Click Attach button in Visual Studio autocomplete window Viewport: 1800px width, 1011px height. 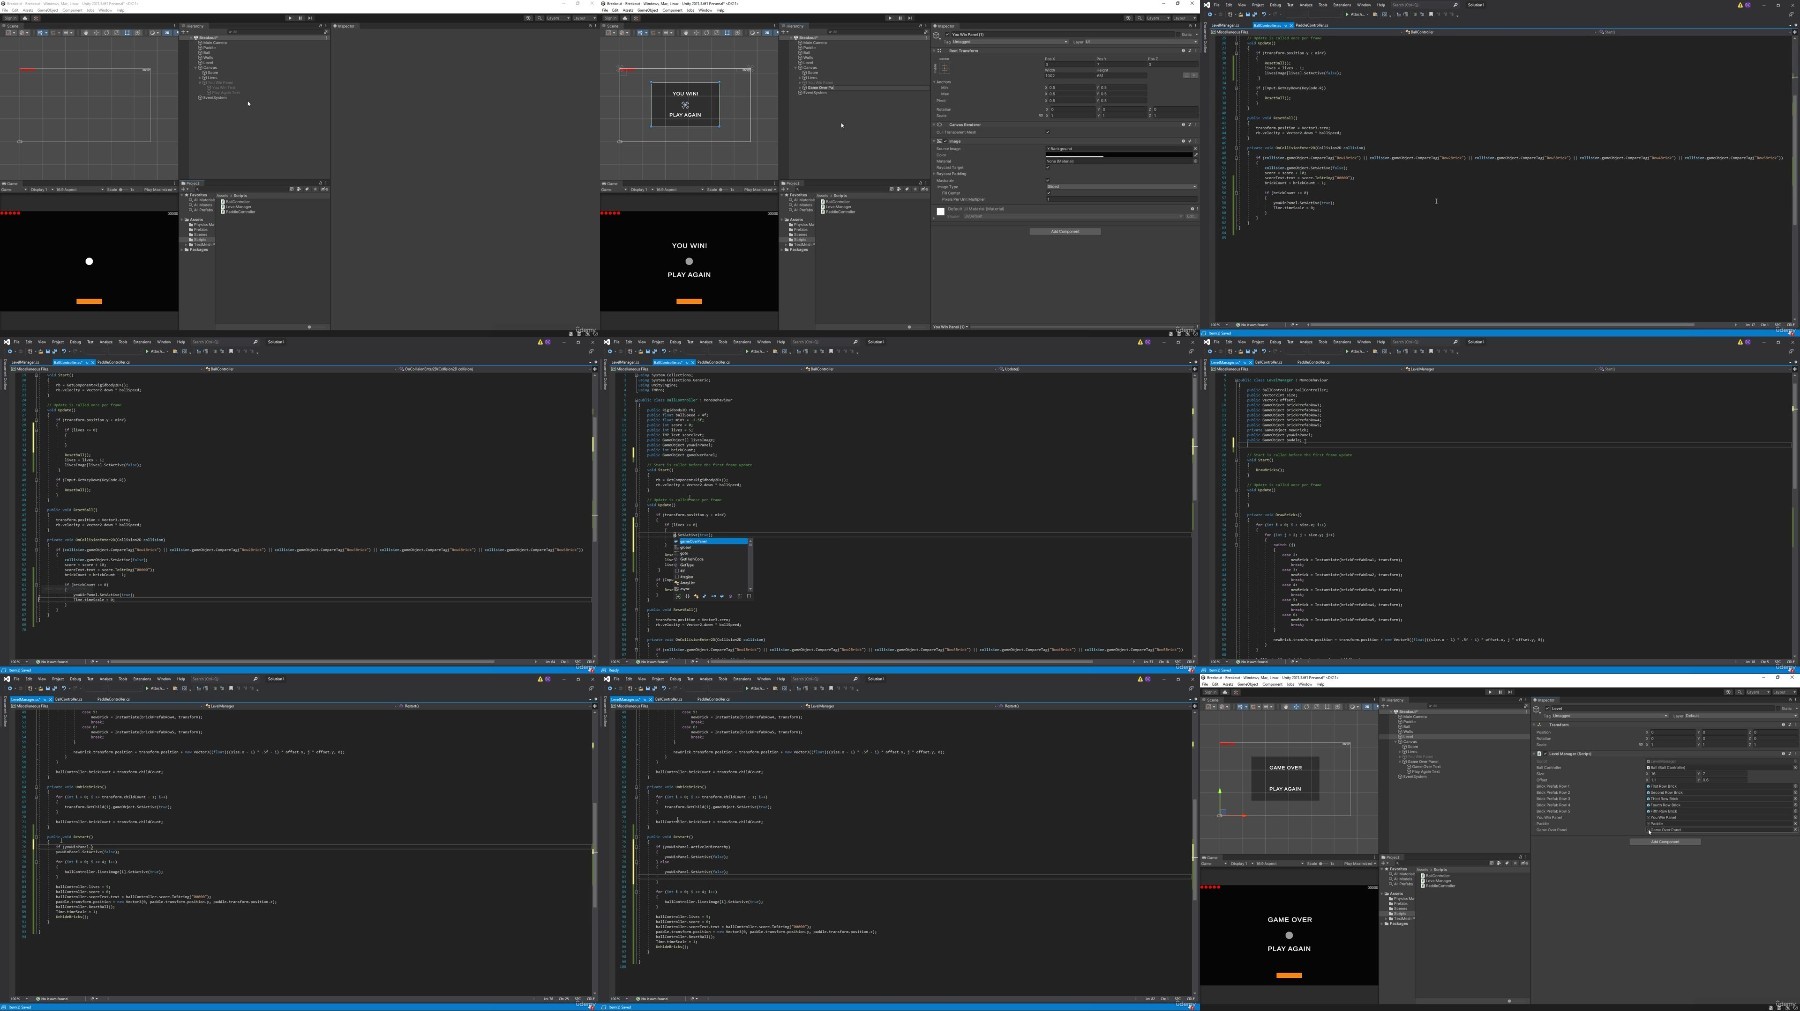click(x=756, y=351)
